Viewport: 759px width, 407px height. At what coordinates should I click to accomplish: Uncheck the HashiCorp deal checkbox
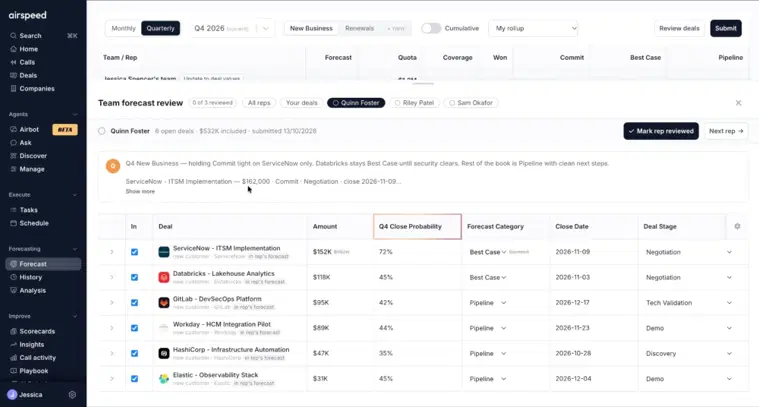[x=134, y=353]
